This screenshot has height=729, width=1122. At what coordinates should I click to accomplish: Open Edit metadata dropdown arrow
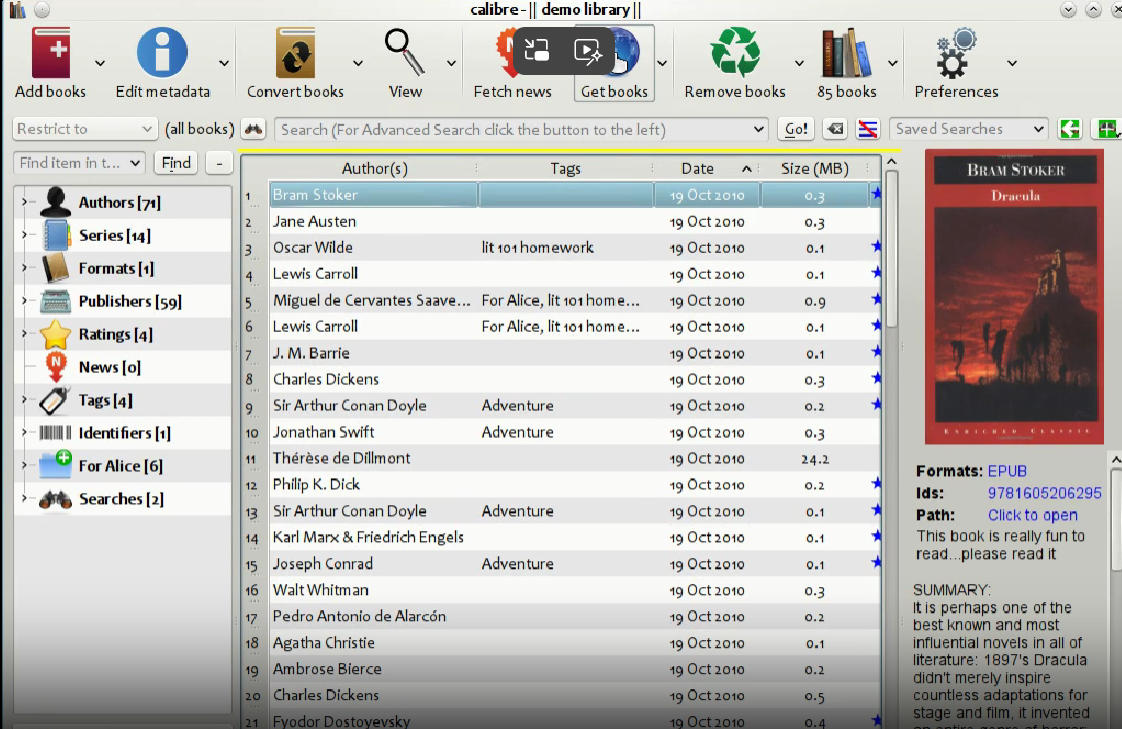point(223,63)
